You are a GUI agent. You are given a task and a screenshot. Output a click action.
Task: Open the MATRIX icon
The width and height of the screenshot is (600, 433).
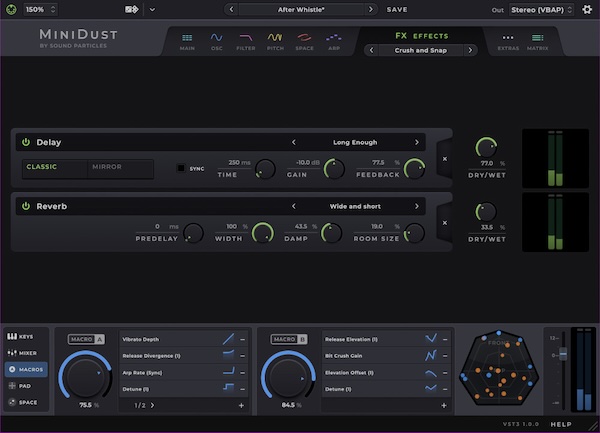click(x=537, y=37)
